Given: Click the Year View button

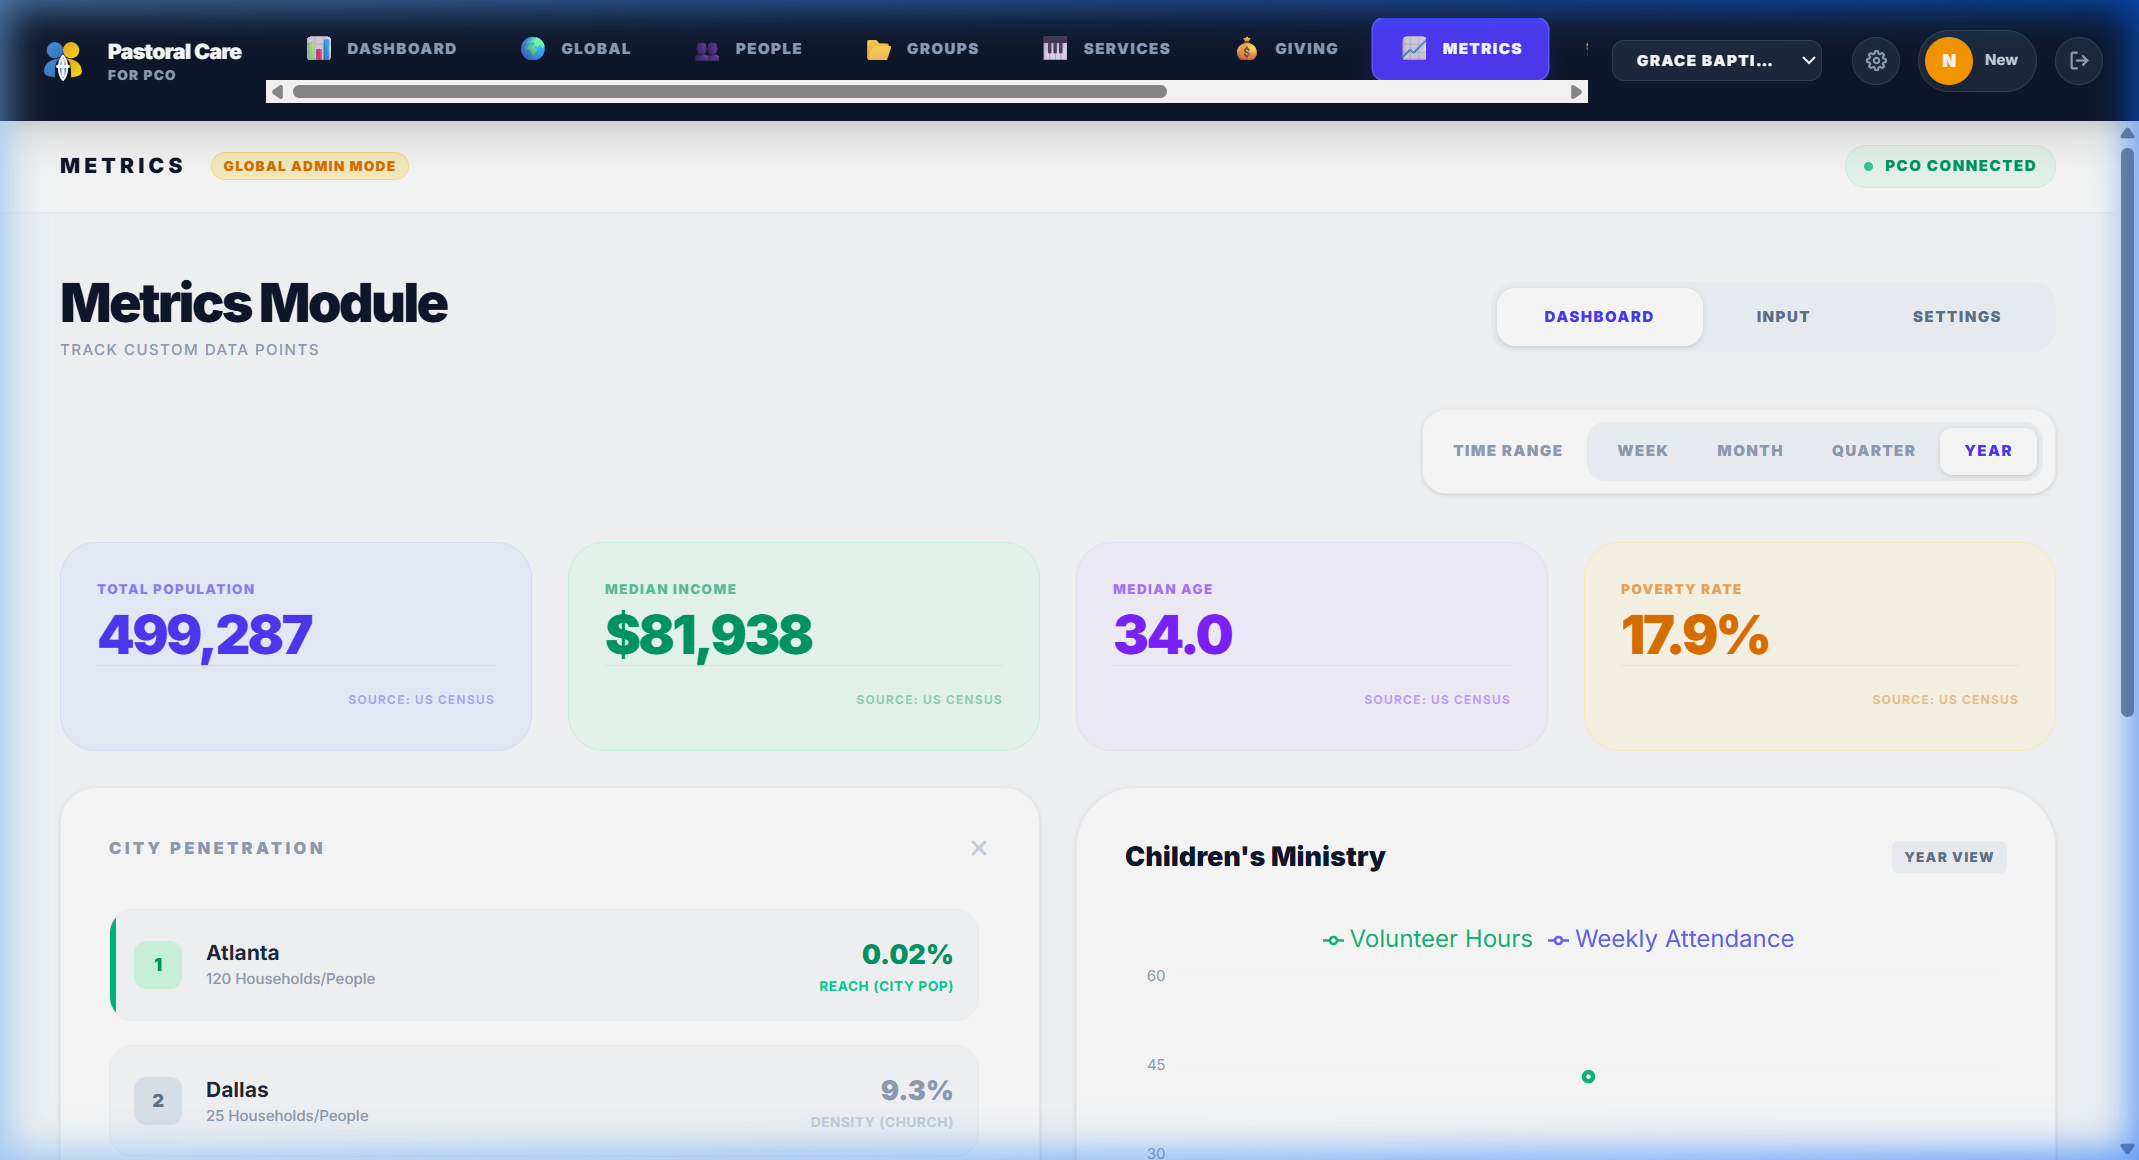Looking at the screenshot, I should click(x=1948, y=856).
